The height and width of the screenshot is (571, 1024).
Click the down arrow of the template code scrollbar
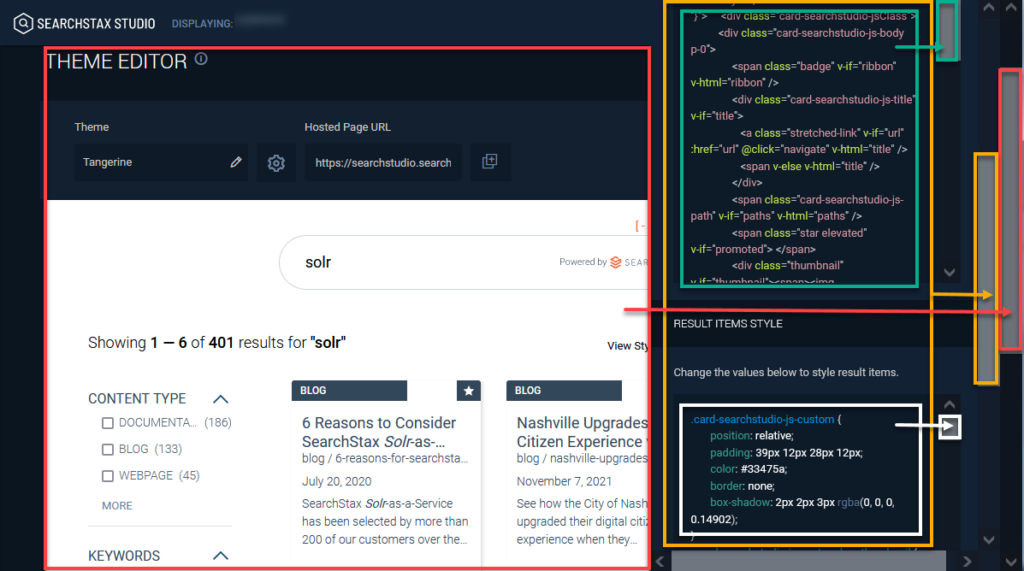coord(950,272)
